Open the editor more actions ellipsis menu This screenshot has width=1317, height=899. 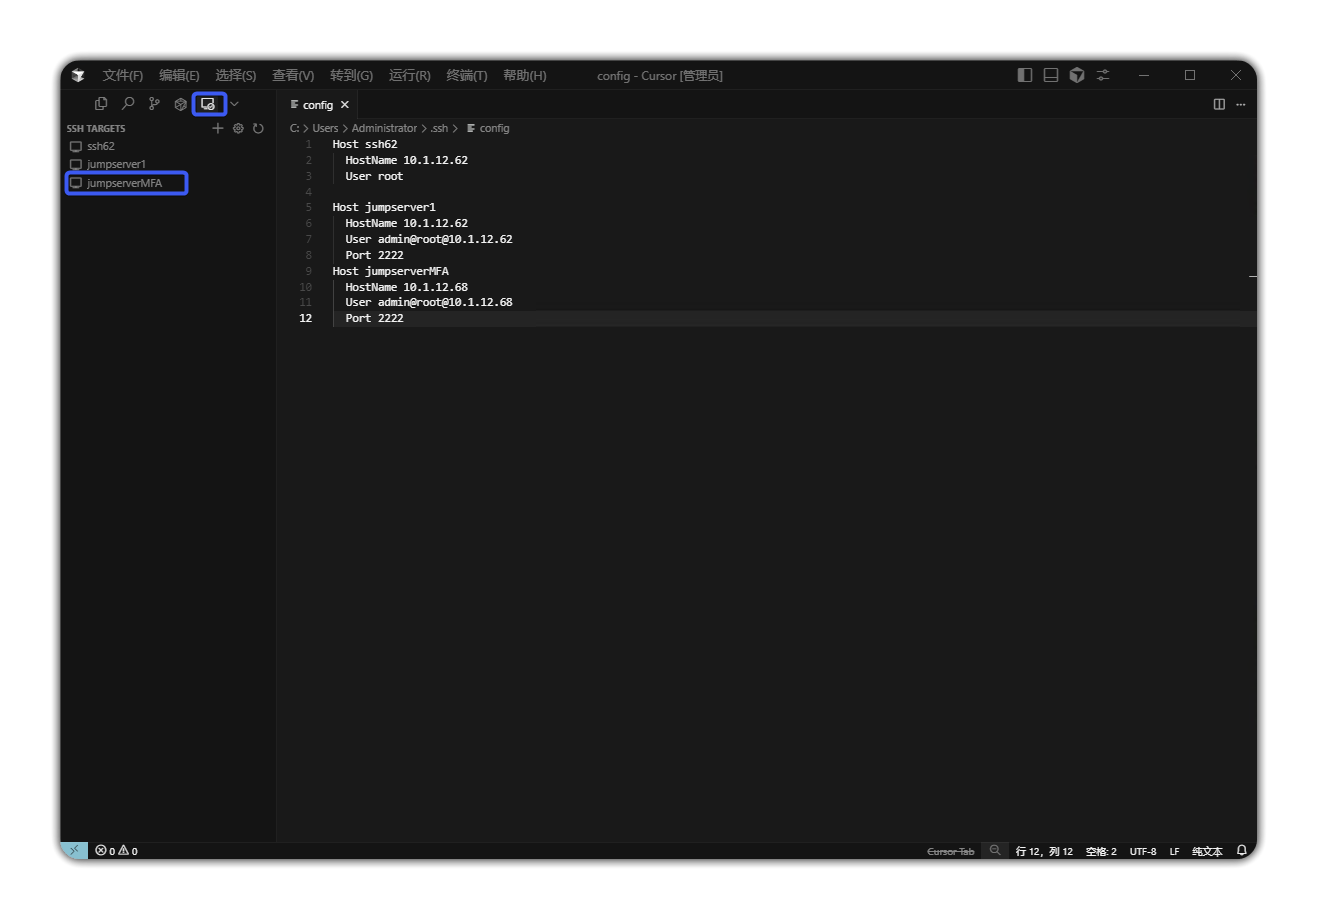(1241, 104)
